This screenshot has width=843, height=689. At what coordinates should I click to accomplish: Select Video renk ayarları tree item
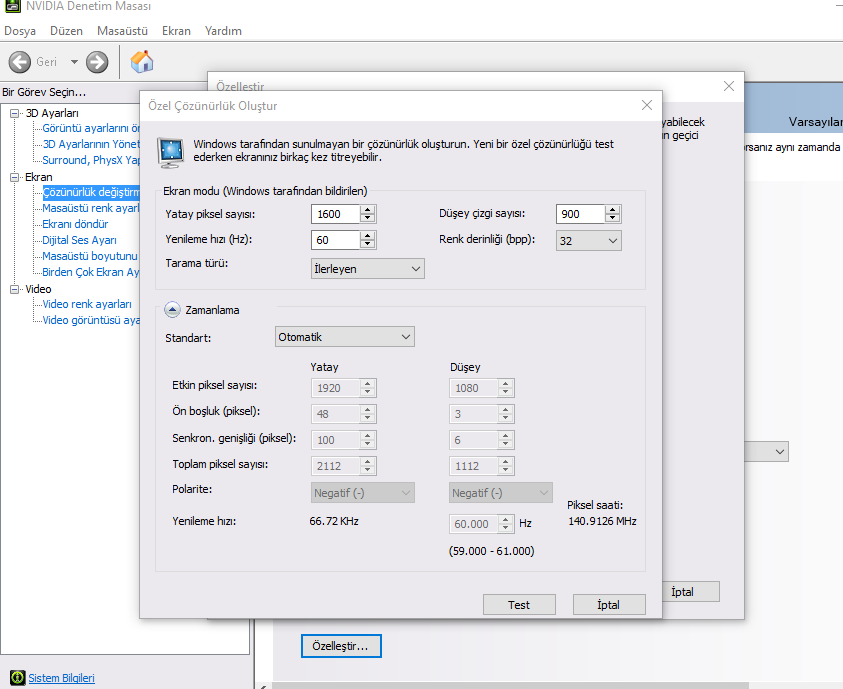click(x=87, y=304)
